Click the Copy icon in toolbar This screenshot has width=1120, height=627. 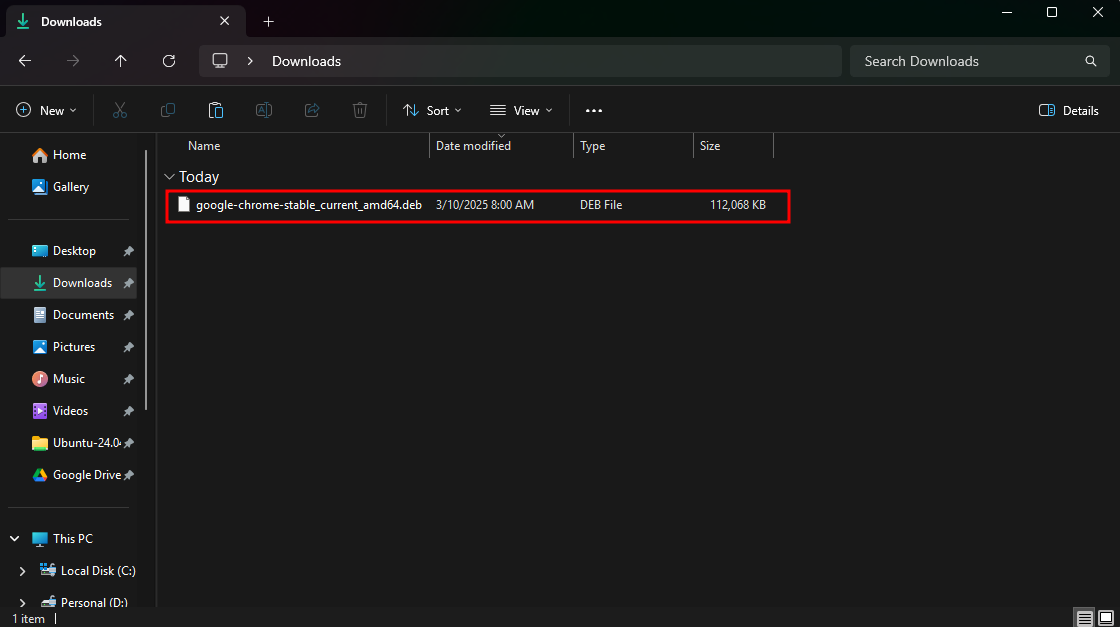coord(168,111)
